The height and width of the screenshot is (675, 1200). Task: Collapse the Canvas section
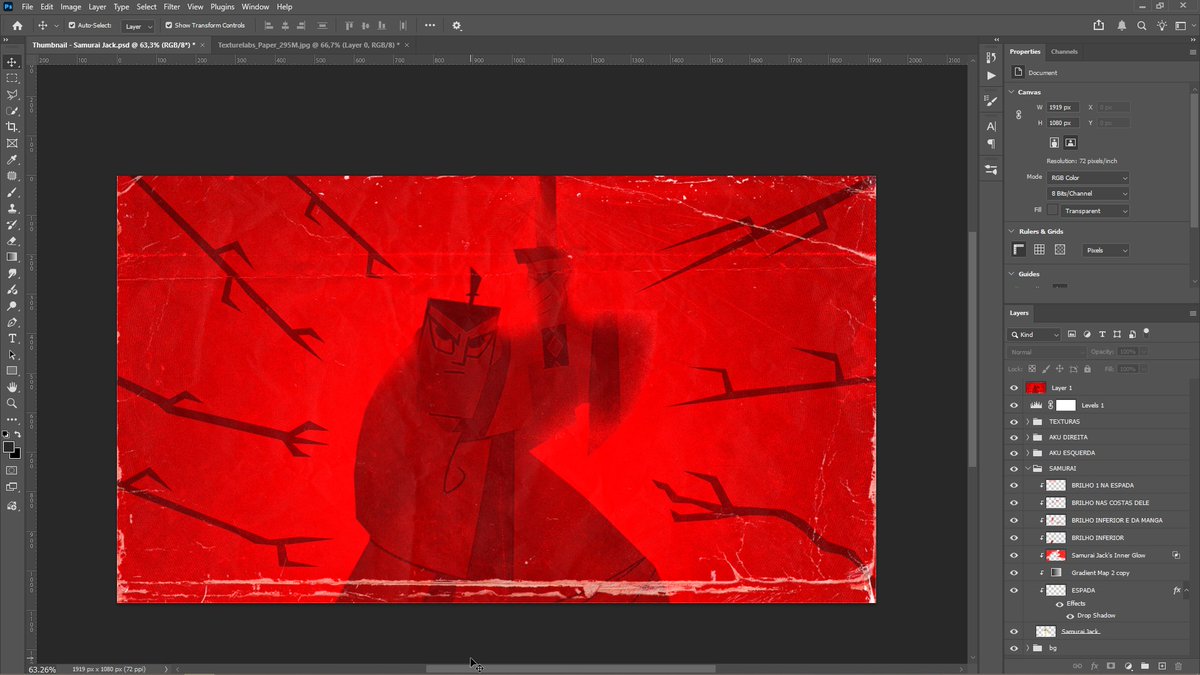pyautogui.click(x=1011, y=92)
